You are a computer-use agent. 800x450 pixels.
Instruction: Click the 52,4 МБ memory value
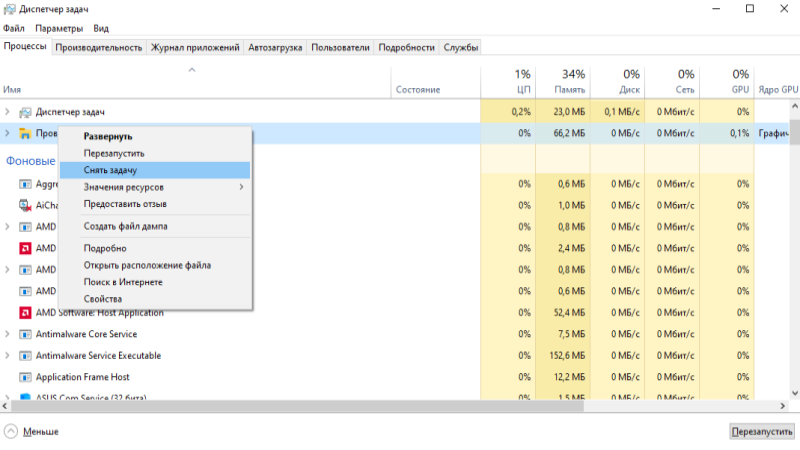[569, 313]
